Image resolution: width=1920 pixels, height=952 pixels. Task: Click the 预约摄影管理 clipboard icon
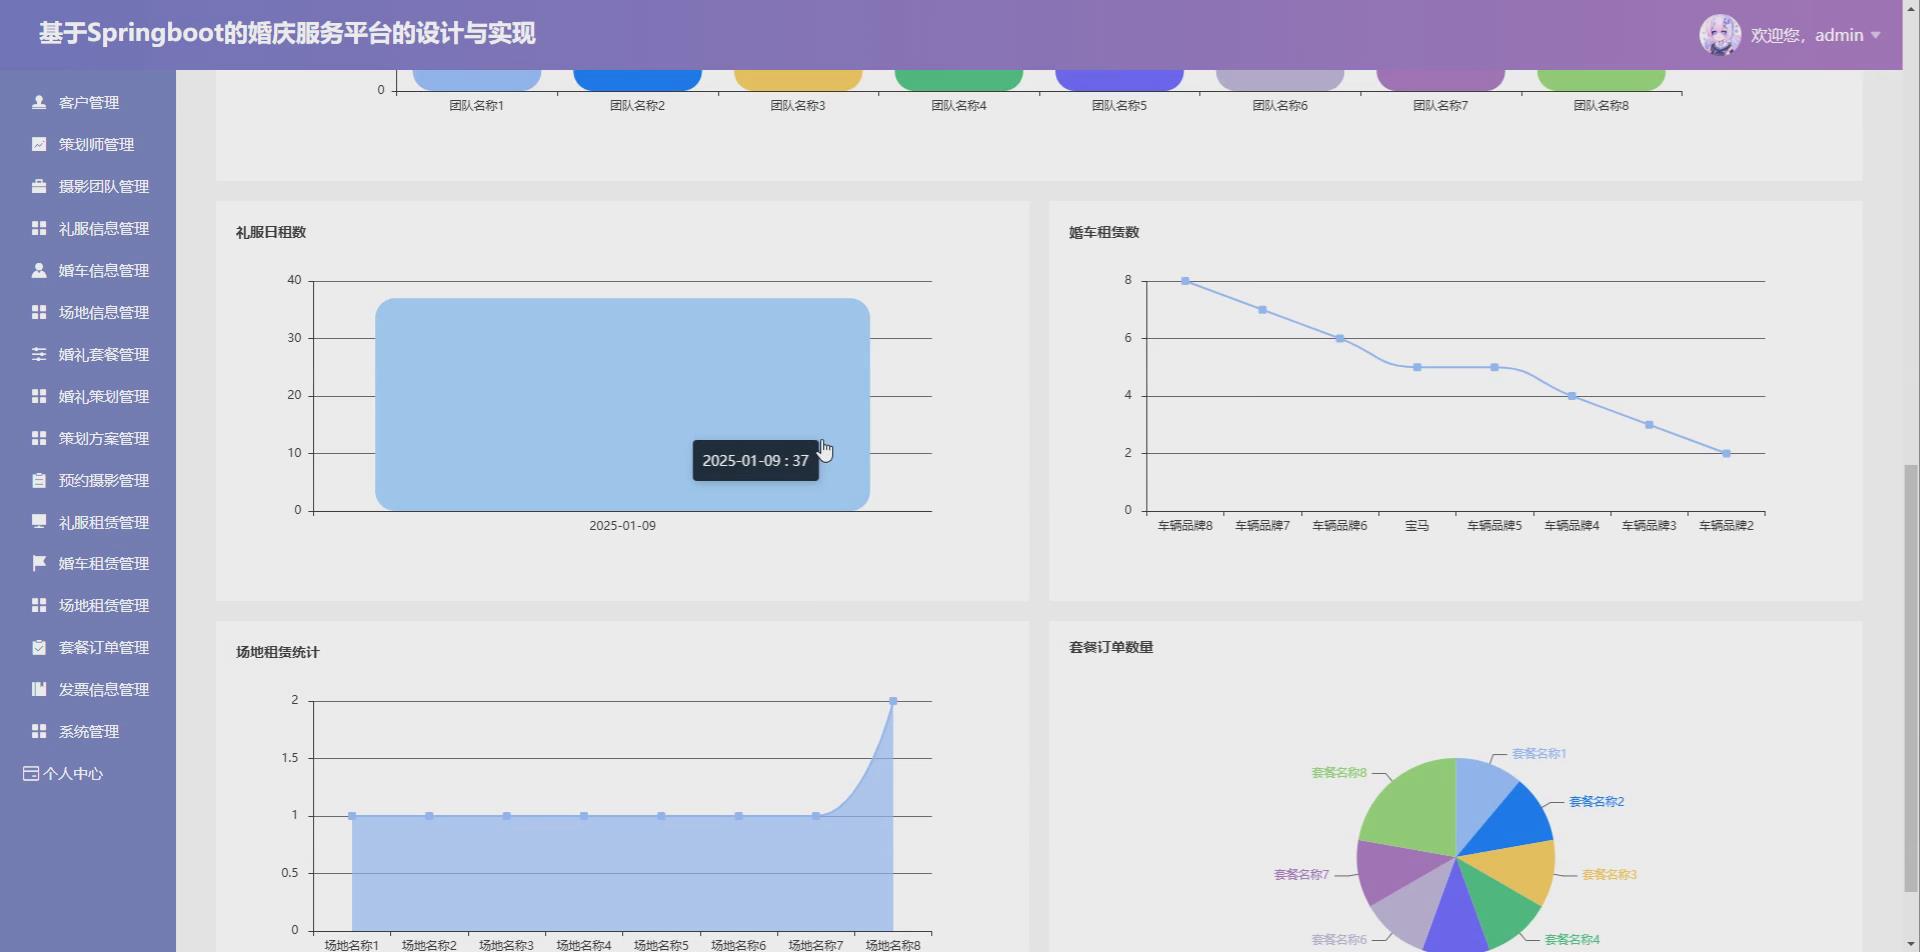(x=39, y=480)
